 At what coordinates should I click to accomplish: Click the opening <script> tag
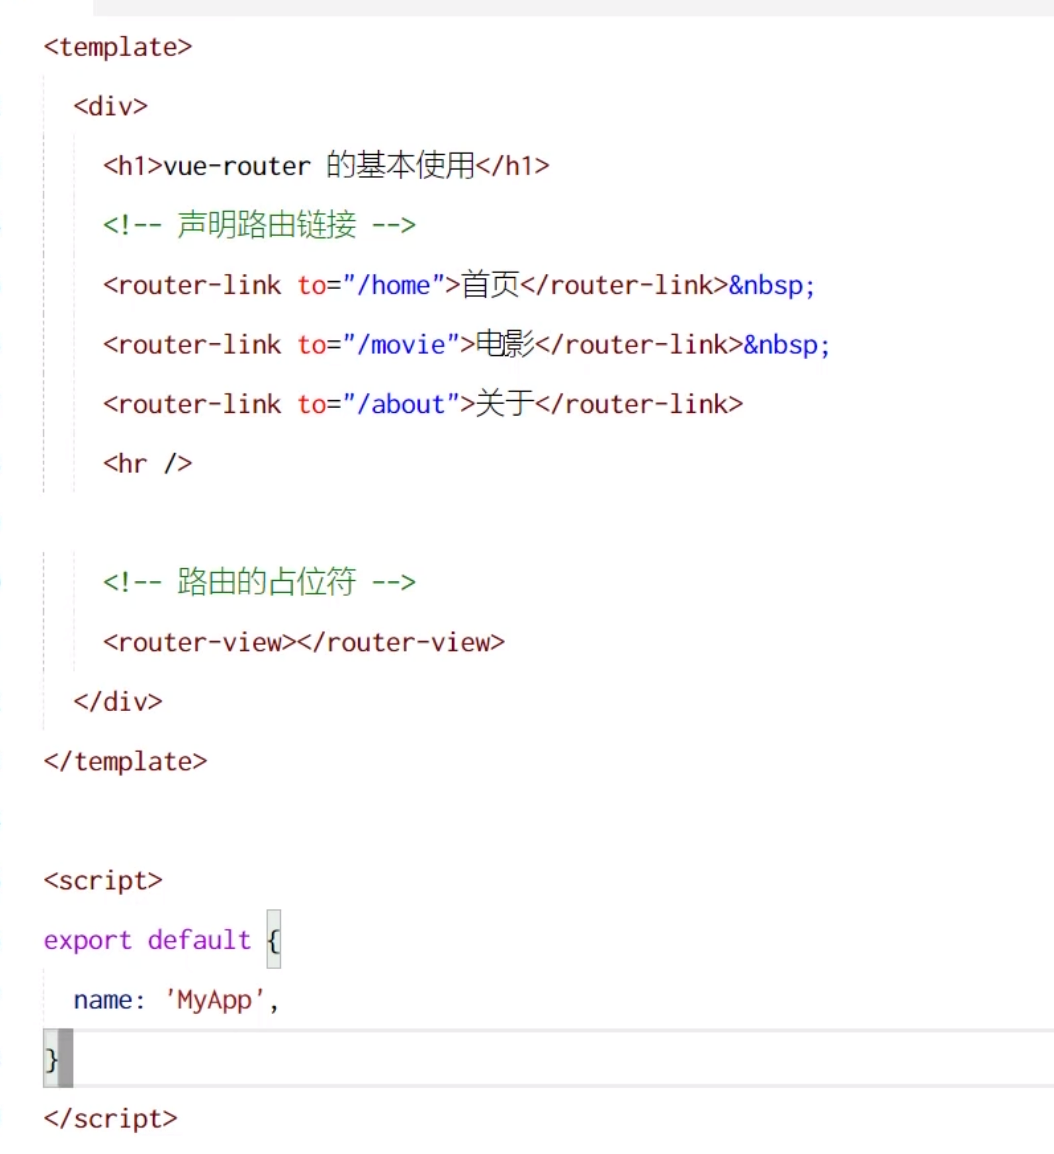coord(103,880)
